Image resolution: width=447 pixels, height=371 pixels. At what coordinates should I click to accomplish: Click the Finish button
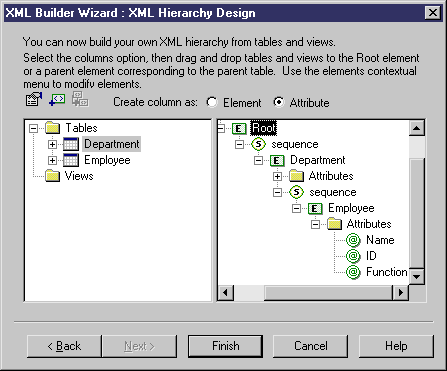[x=226, y=346]
